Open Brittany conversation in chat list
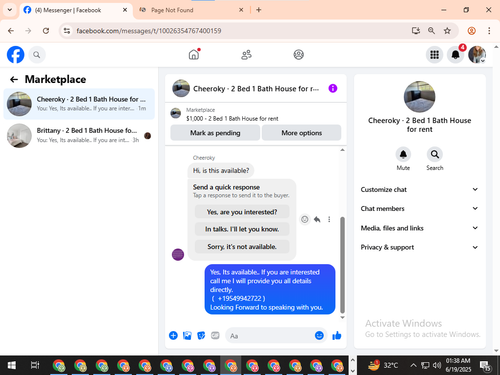Viewport: 500px width, 375px height. (x=79, y=135)
